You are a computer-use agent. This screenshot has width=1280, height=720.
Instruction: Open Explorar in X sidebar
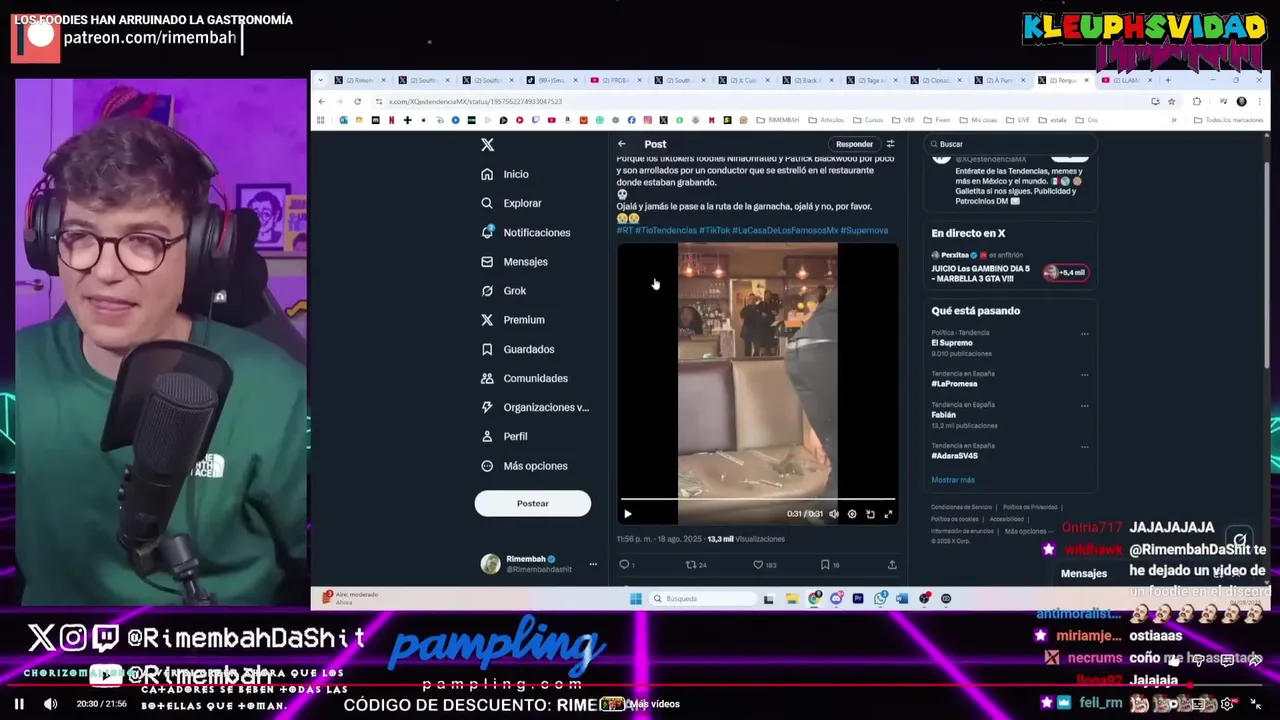coord(511,203)
